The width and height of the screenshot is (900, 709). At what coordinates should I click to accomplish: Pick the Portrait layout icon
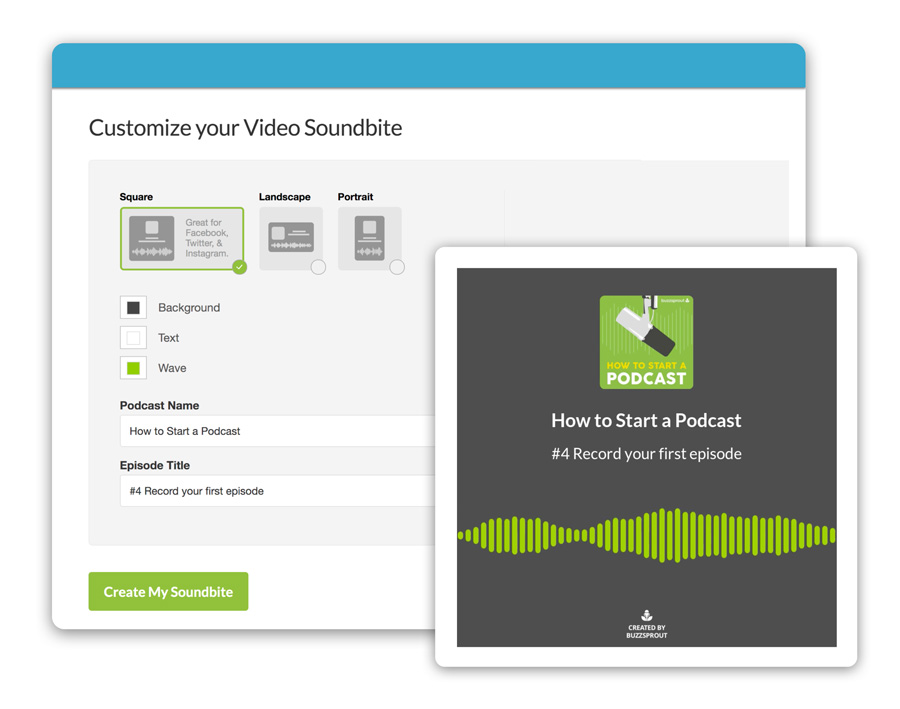(x=370, y=238)
